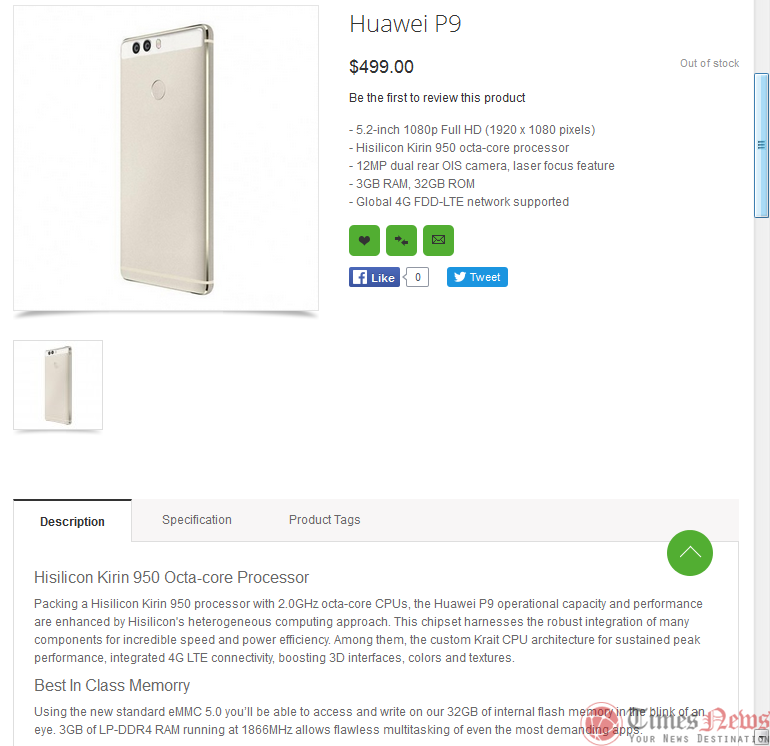
Task: Share the product via Tweet button
Action: (x=477, y=277)
